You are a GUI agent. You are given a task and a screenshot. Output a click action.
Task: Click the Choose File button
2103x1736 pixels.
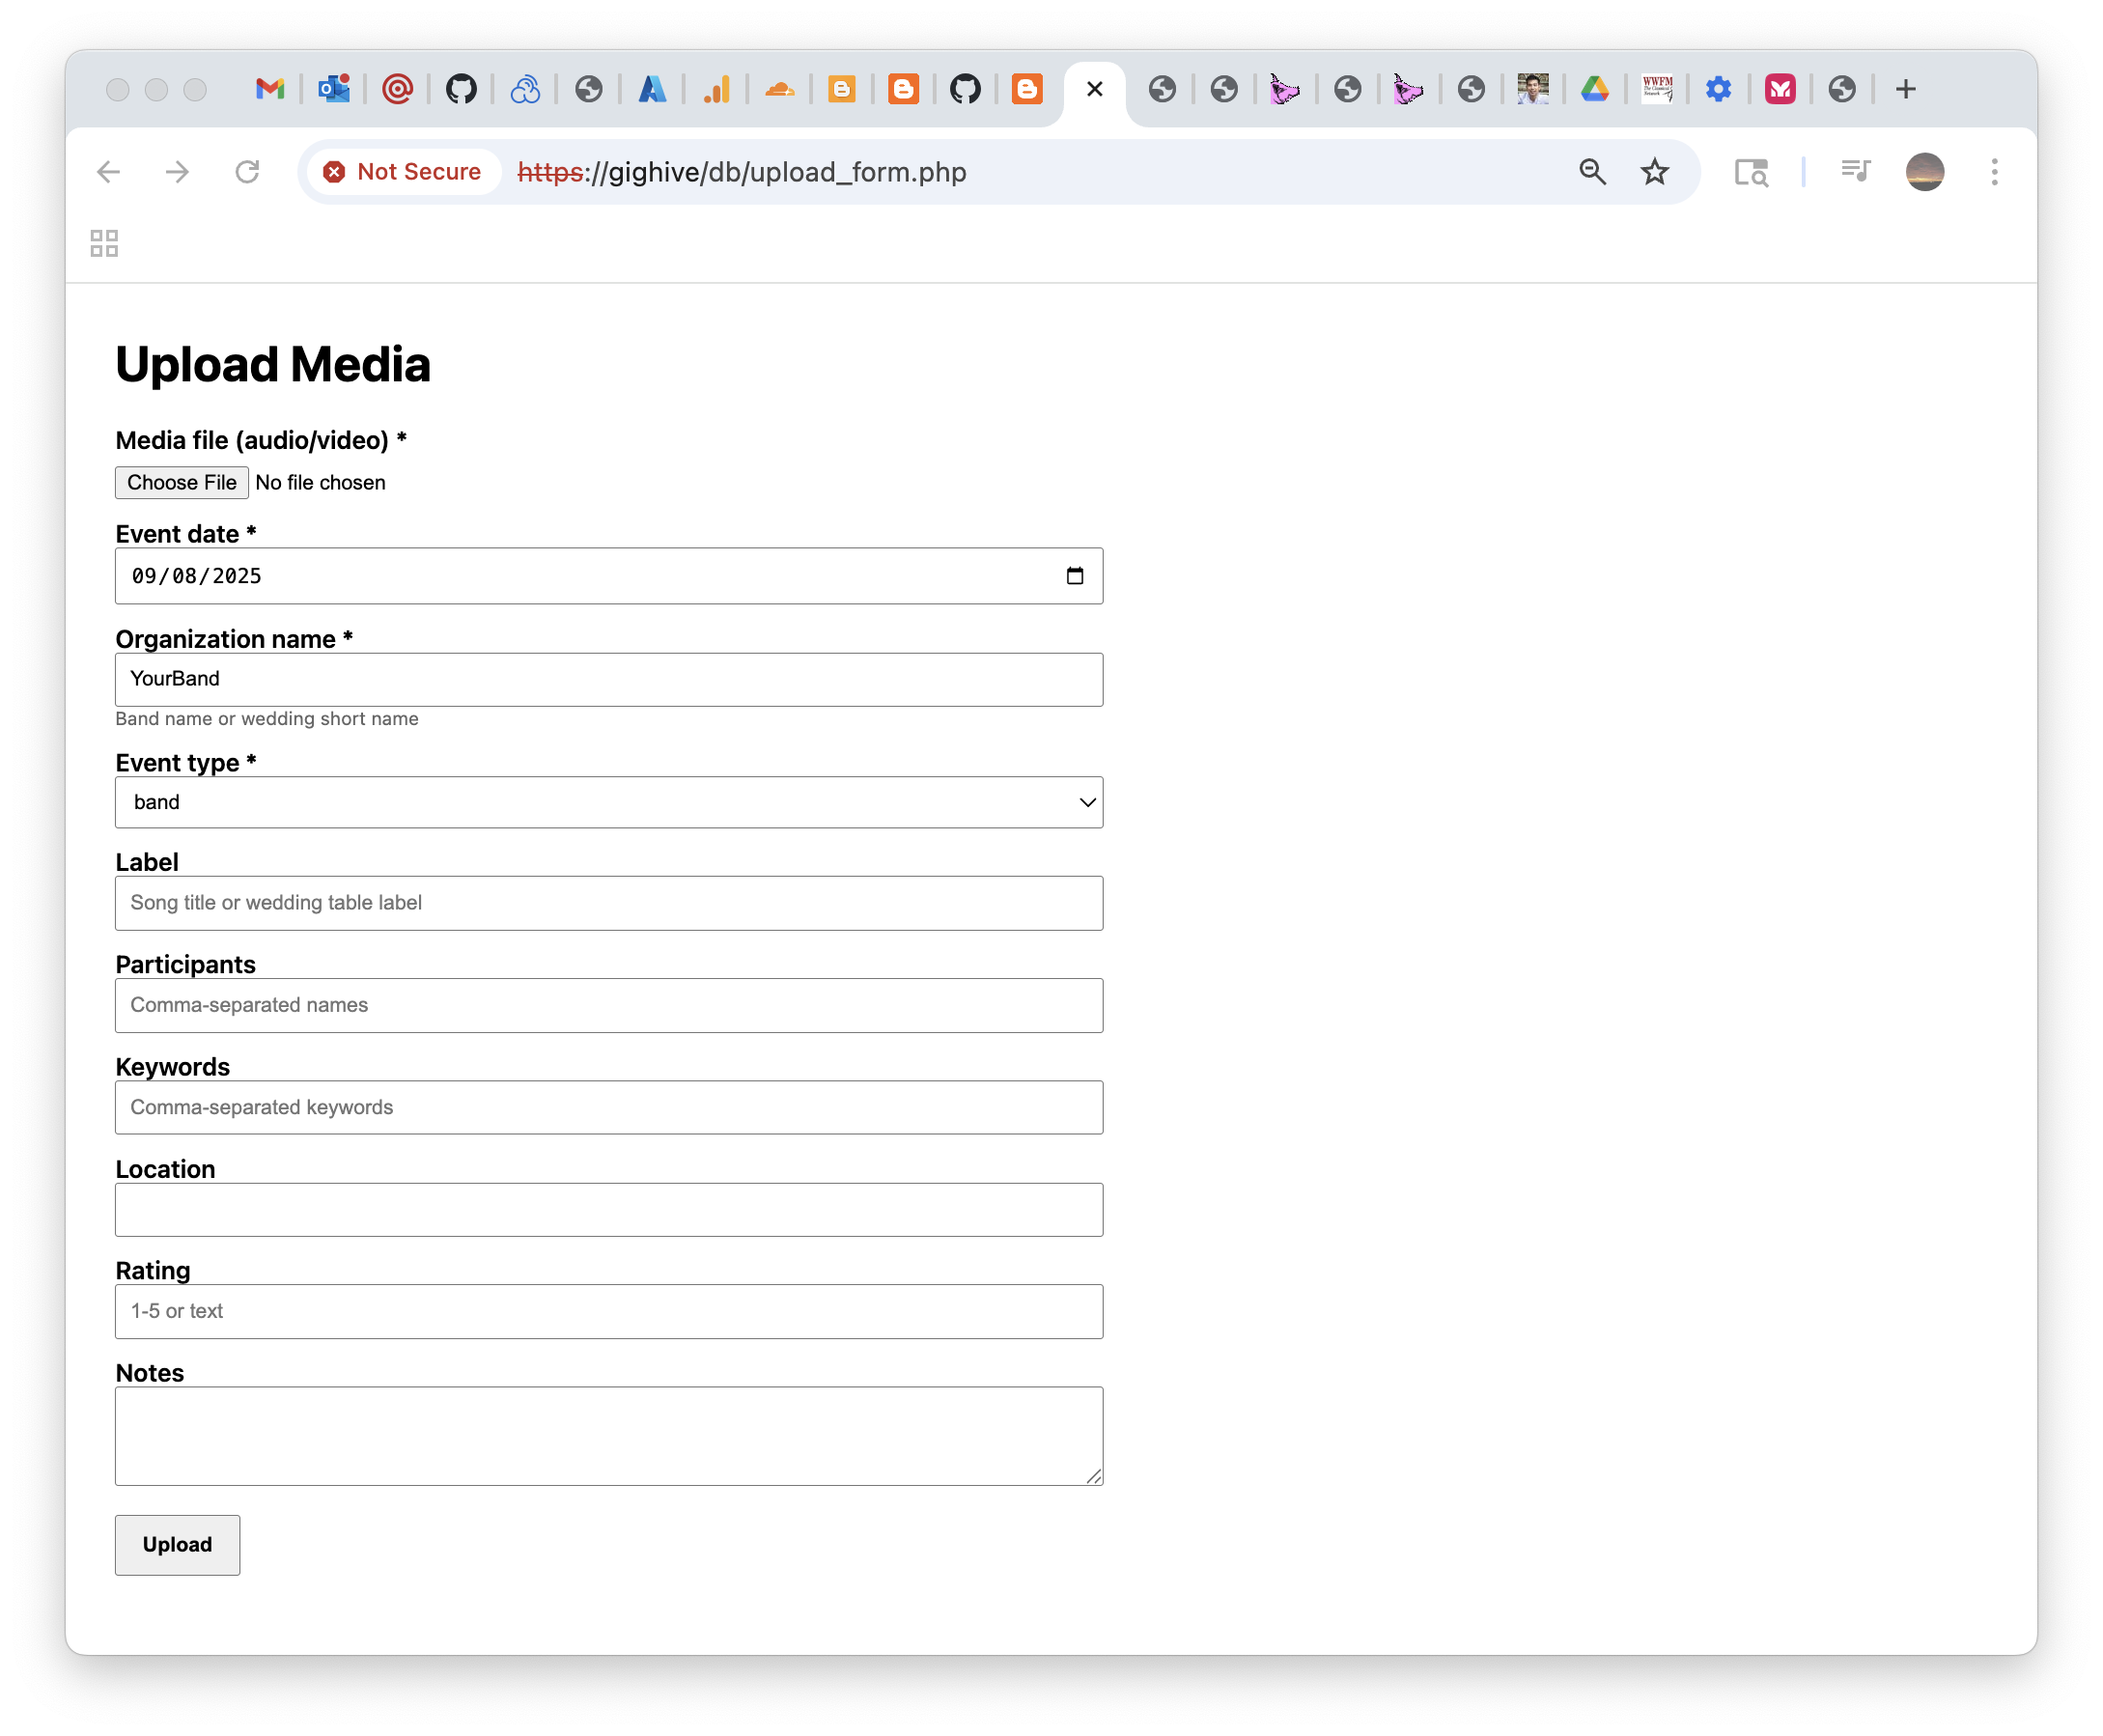[181, 482]
